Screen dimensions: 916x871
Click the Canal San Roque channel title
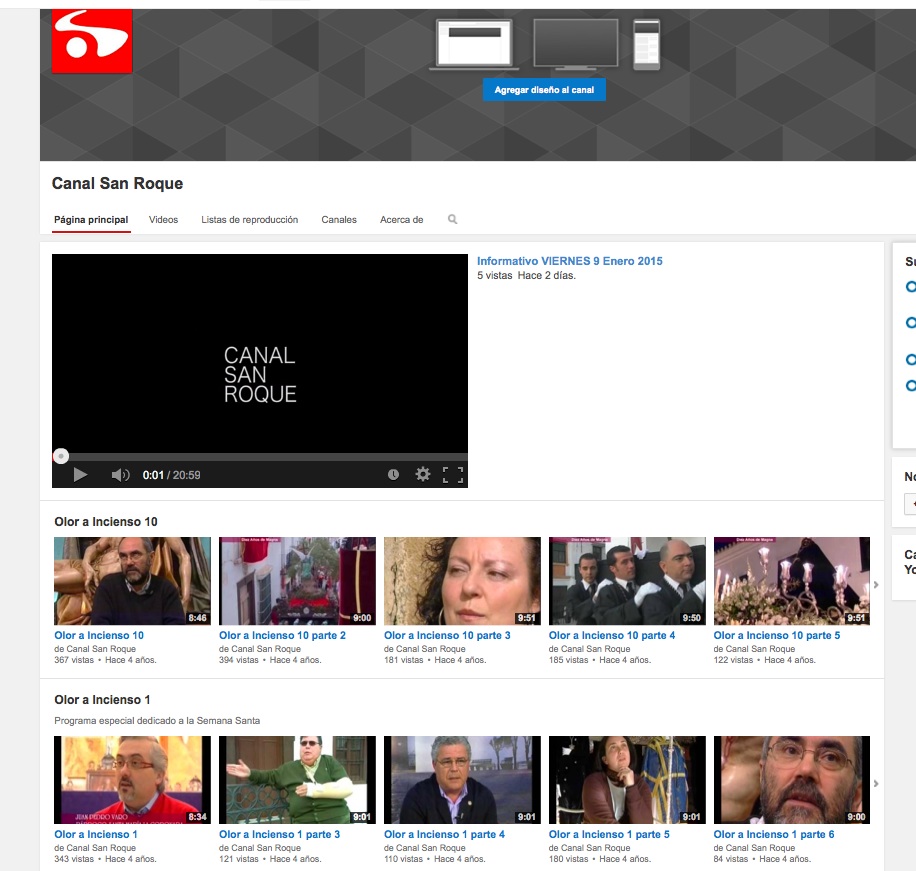[117, 183]
